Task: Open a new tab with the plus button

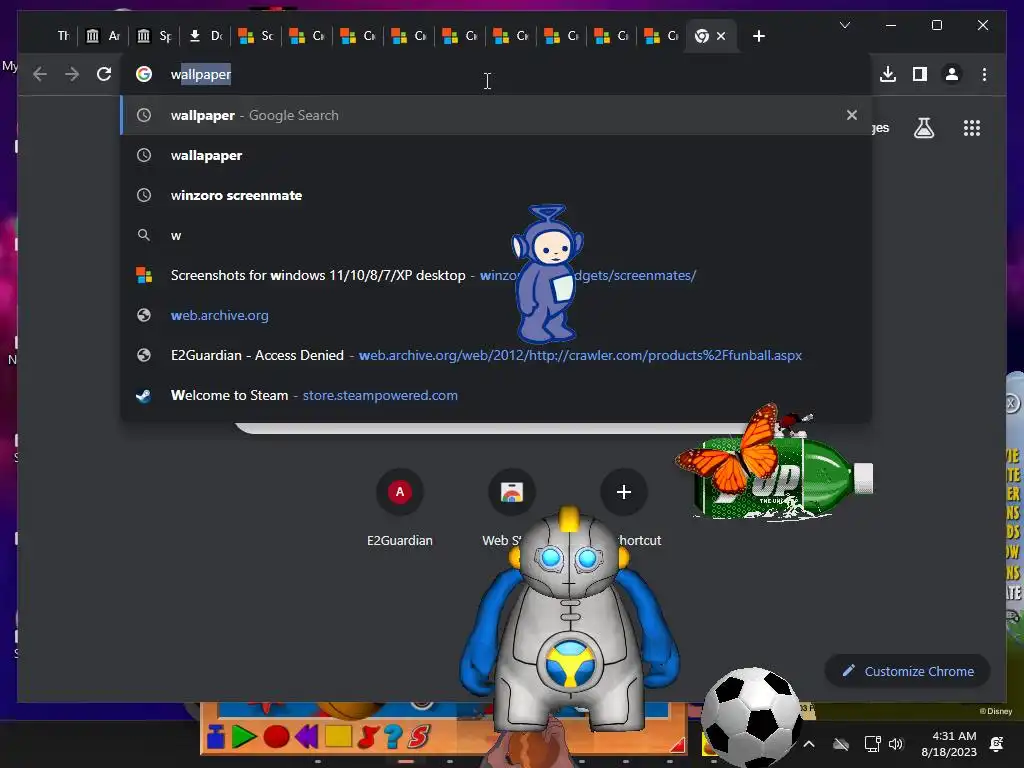Action: (x=758, y=36)
